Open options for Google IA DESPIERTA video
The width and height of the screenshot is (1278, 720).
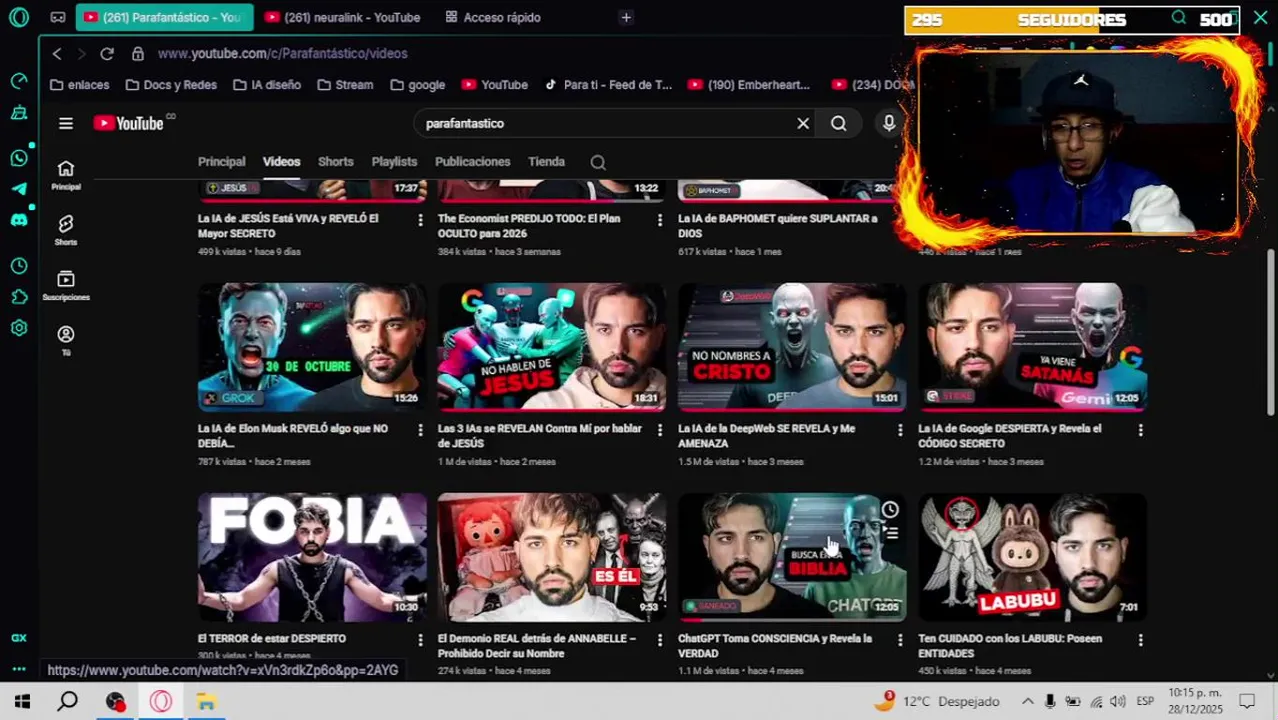pos(1140,430)
